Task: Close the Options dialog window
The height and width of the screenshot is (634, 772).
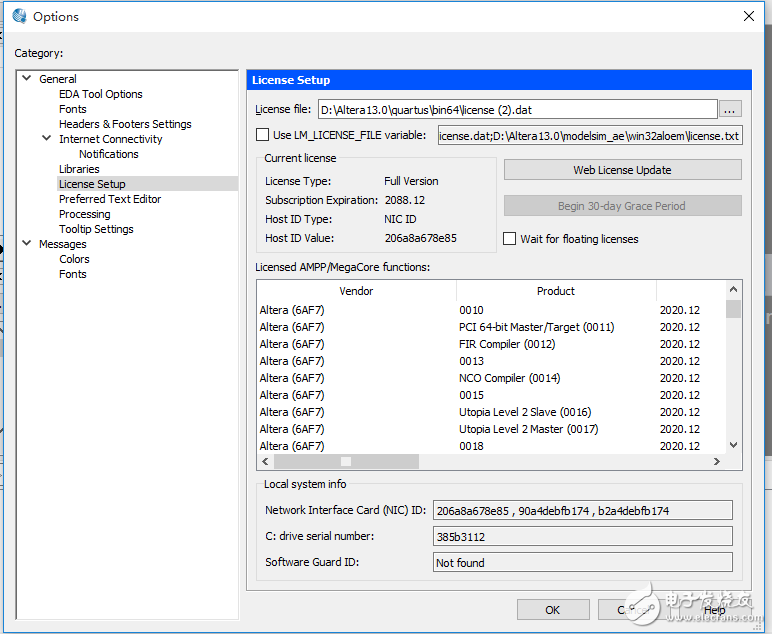Action: click(x=749, y=16)
